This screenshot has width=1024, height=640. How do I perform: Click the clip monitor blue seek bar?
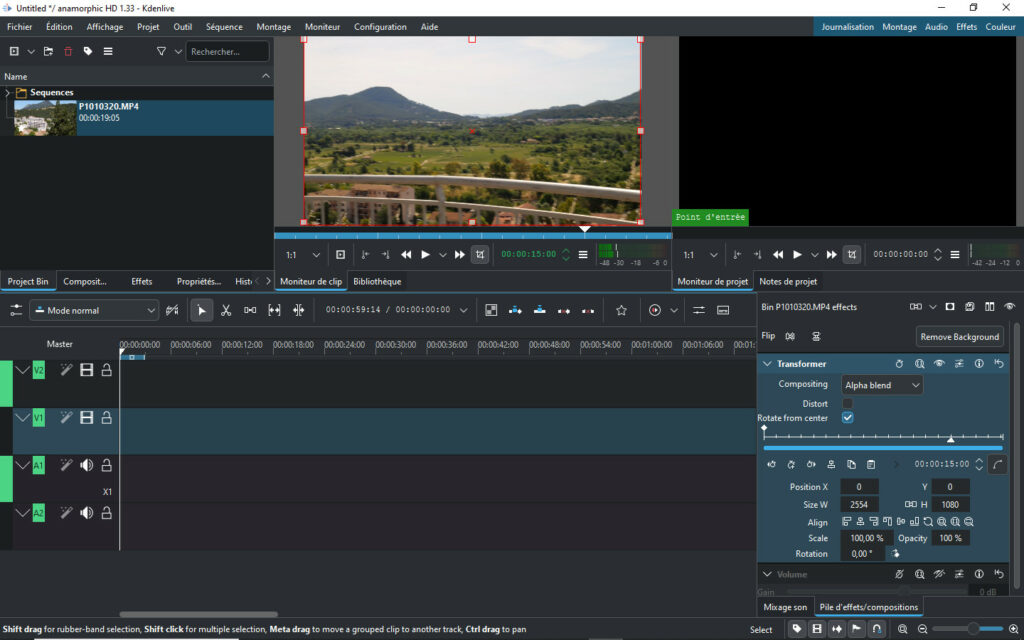[473, 236]
